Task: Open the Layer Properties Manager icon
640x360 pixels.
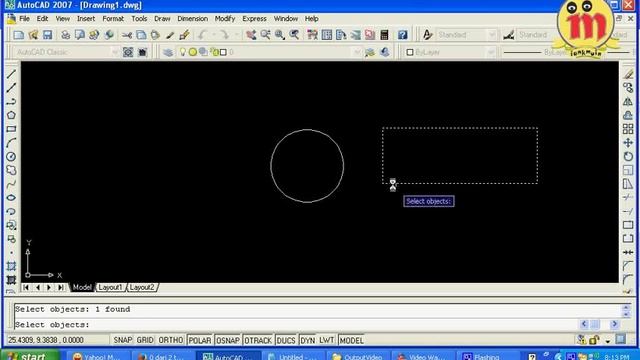Action: click(168, 52)
